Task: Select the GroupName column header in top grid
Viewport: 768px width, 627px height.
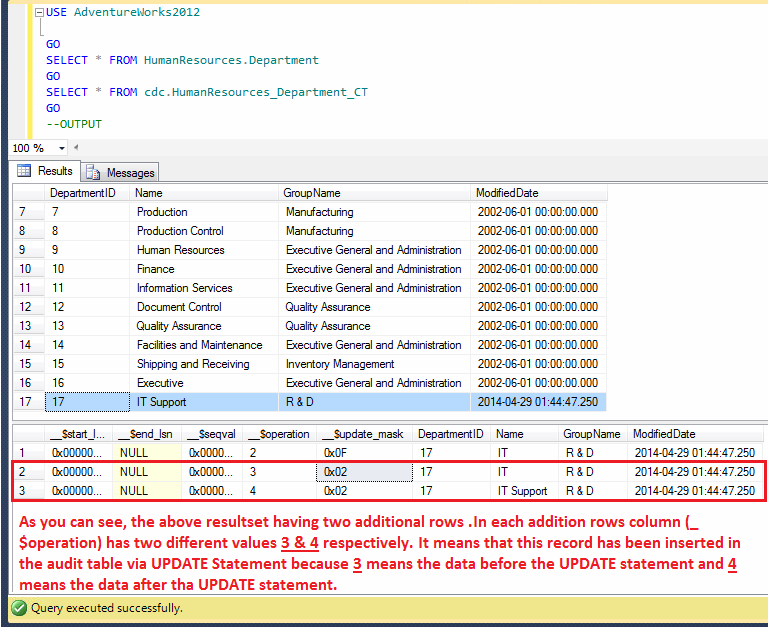Action: pos(313,193)
